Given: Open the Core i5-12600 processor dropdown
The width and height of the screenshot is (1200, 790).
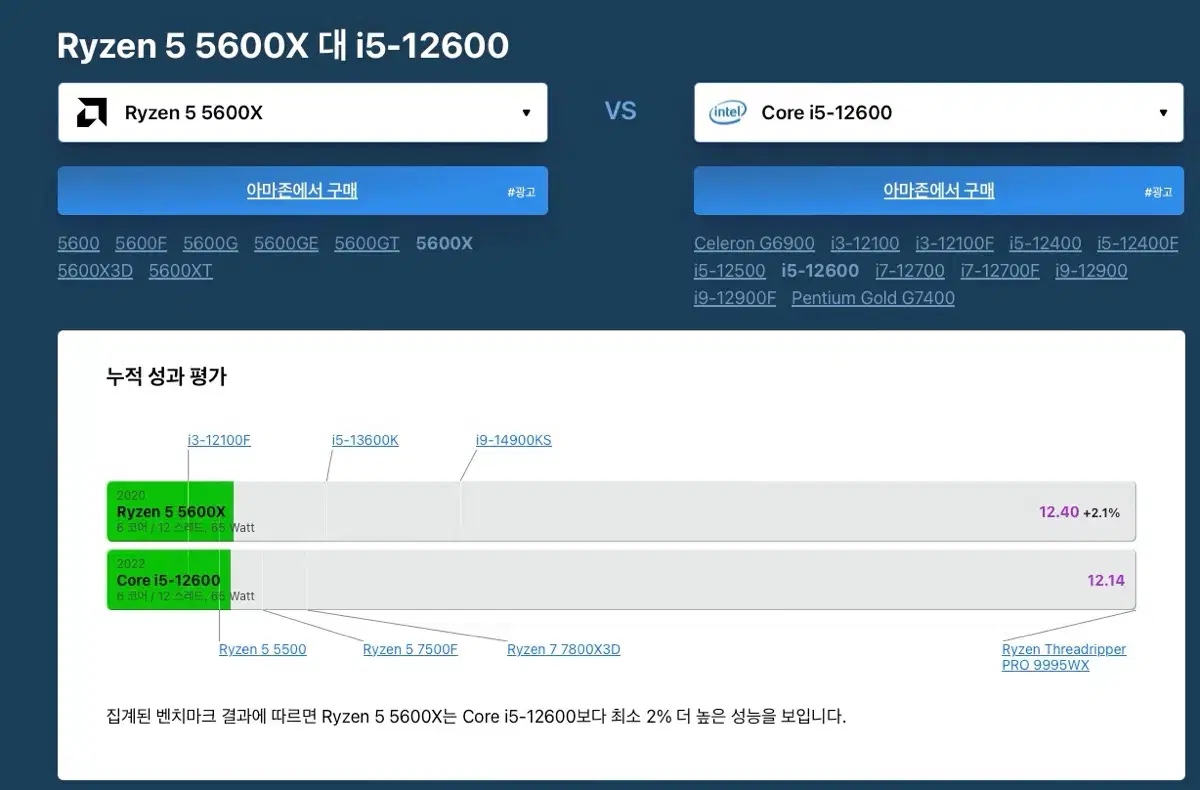Looking at the screenshot, I should [x=939, y=112].
